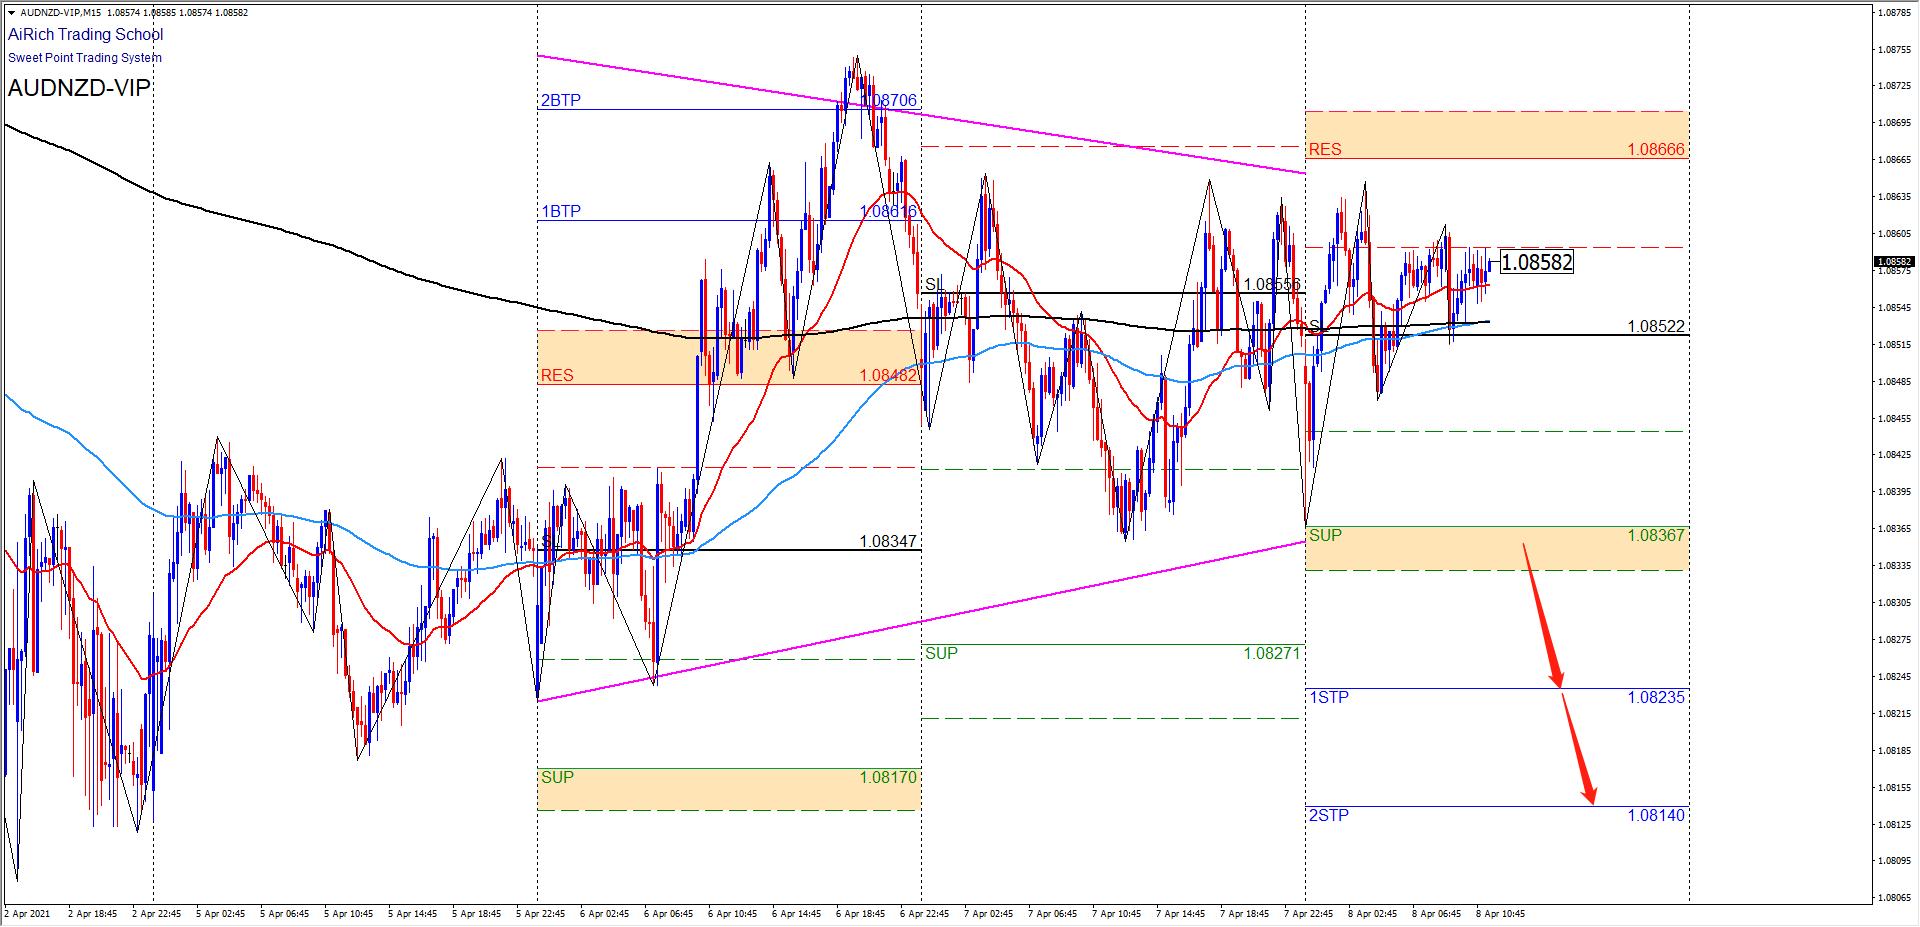Select the 1STP target line label
This screenshot has width=1920, height=927.
pyautogui.click(x=1329, y=697)
